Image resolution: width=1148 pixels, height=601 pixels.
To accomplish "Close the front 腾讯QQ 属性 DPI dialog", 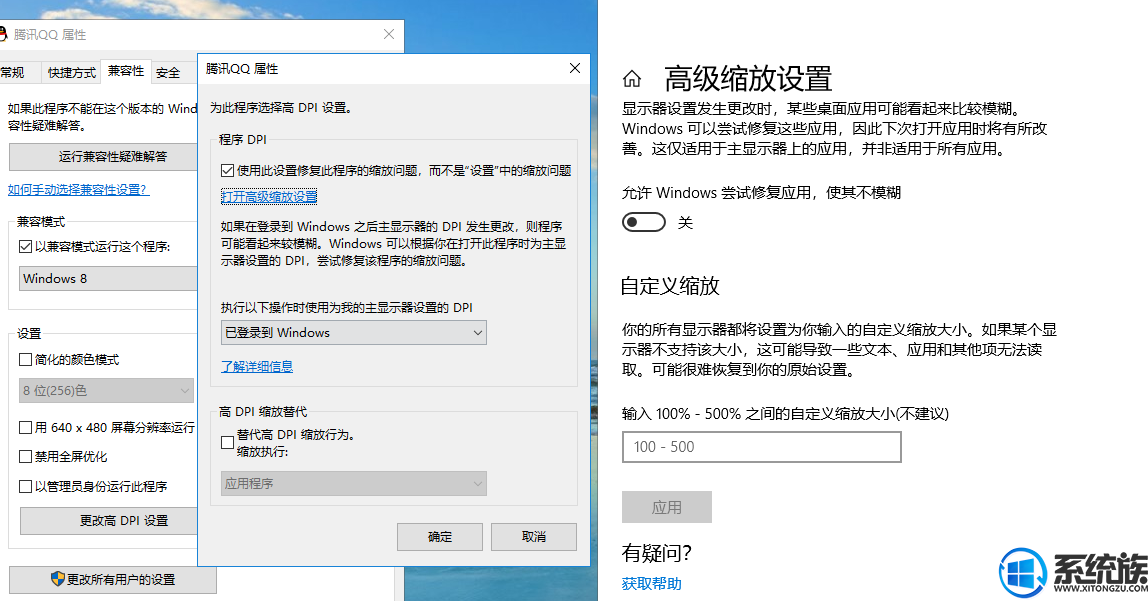I will pos(575,68).
